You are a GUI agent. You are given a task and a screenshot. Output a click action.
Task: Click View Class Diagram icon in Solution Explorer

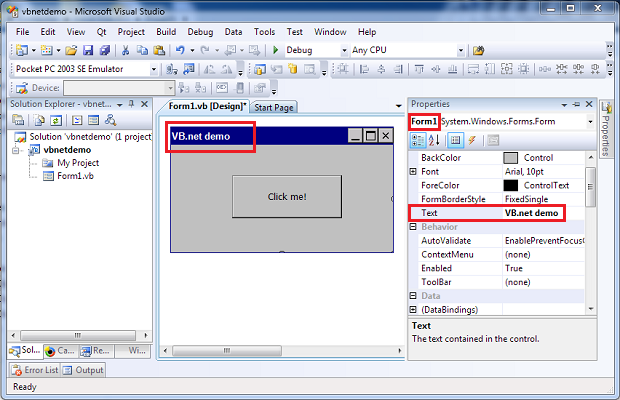pos(110,120)
